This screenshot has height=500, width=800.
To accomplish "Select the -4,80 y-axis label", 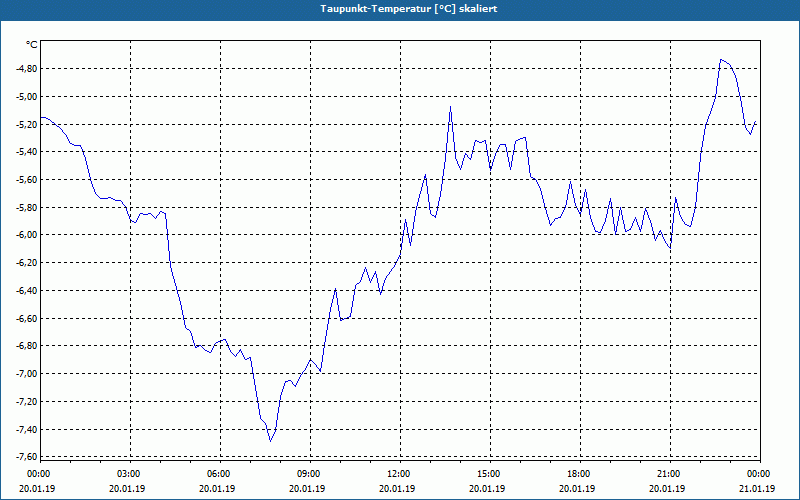I will point(27,69).
